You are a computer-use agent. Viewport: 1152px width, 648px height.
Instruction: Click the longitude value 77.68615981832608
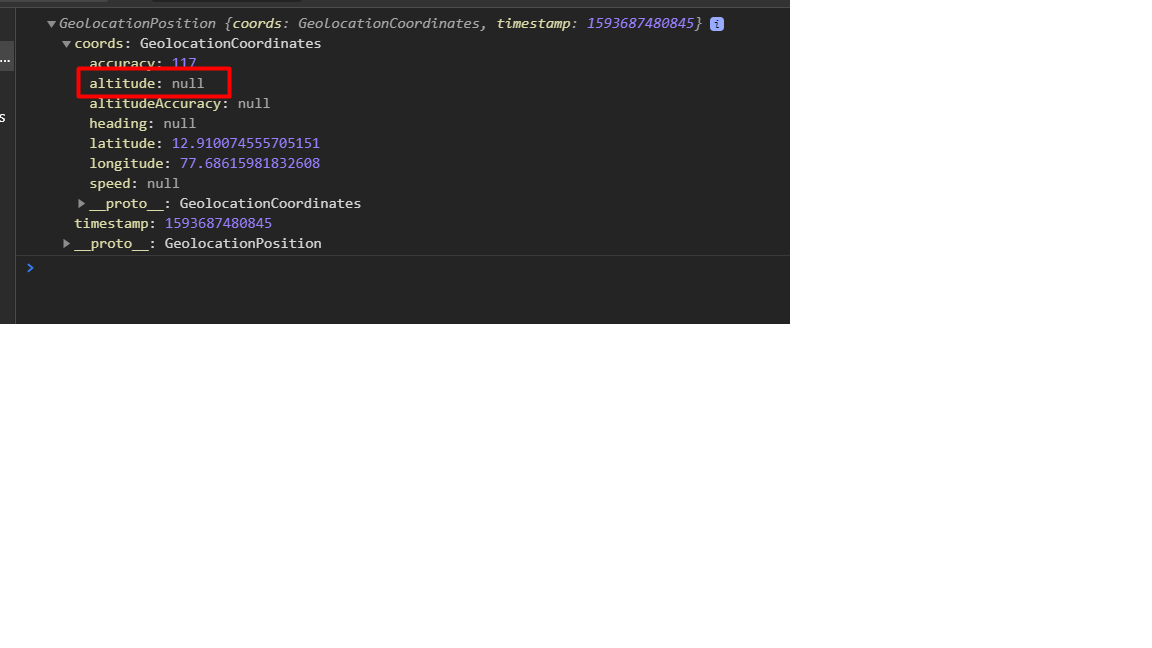[x=250, y=163]
